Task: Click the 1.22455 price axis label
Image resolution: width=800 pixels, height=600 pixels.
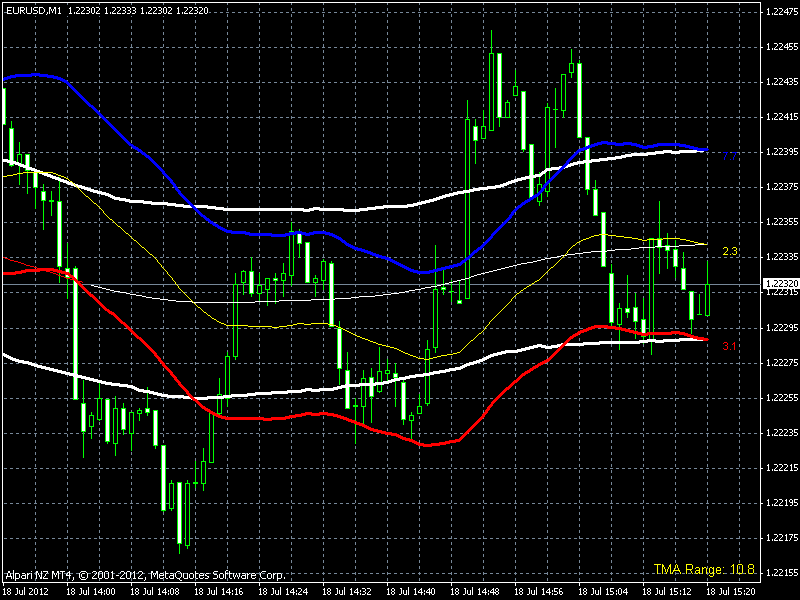Action: pos(782,47)
